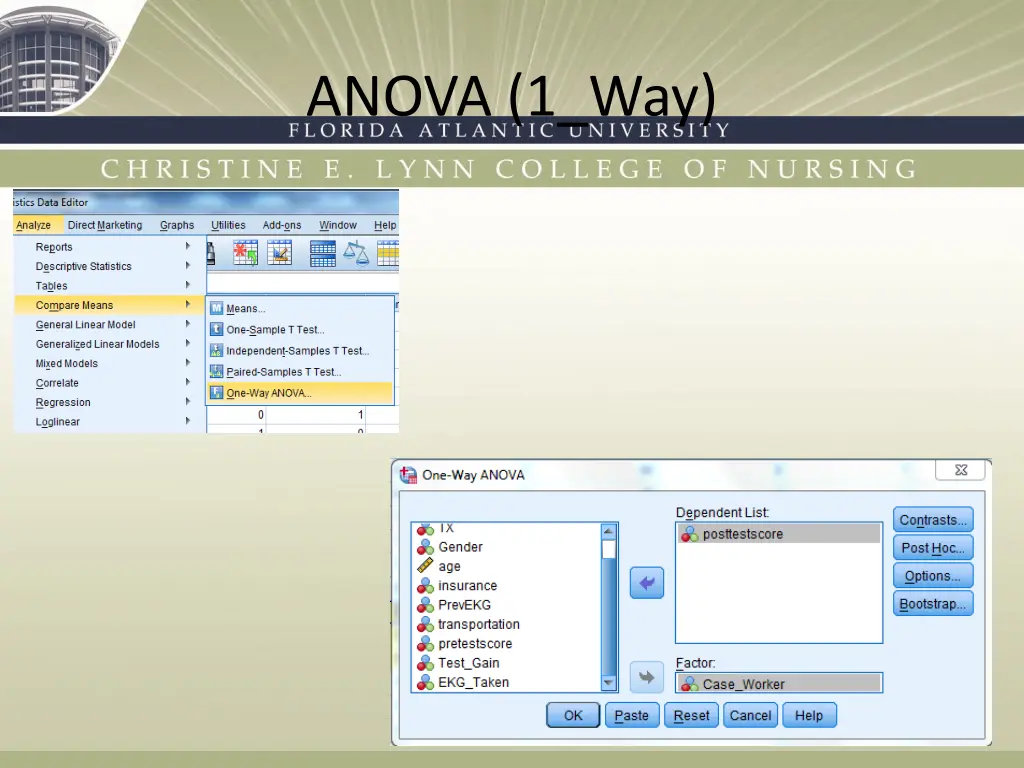
Task: Select the Test_Gain variable
Action: pos(505,663)
